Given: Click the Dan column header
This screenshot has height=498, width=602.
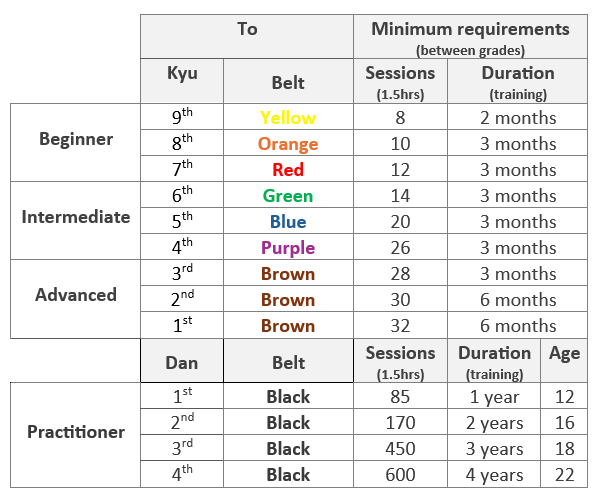Looking at the screenshot, I should (x=182, y=361).
